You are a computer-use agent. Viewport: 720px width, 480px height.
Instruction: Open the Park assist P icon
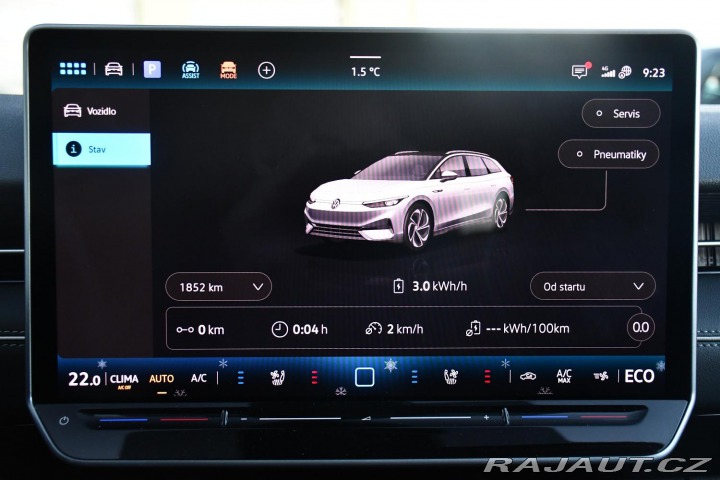[152, 69]
